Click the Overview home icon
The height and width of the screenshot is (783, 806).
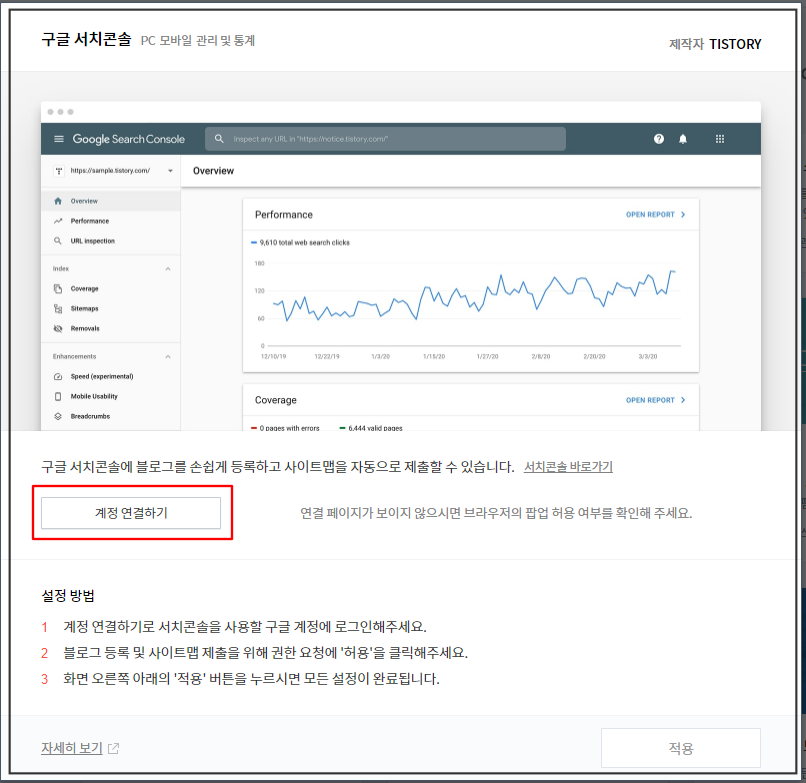point(58,201)
